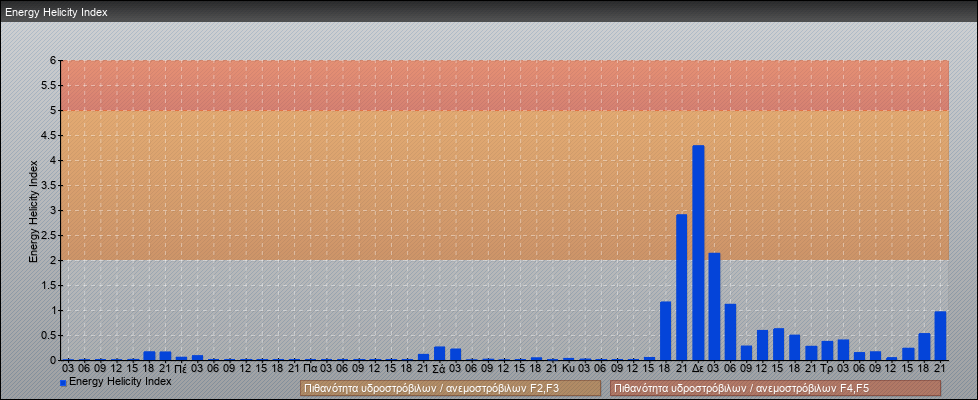Click the bar at 03 right after Δε
The width and height of the screenshot is (978, 400).
click(x=714, y=306)
